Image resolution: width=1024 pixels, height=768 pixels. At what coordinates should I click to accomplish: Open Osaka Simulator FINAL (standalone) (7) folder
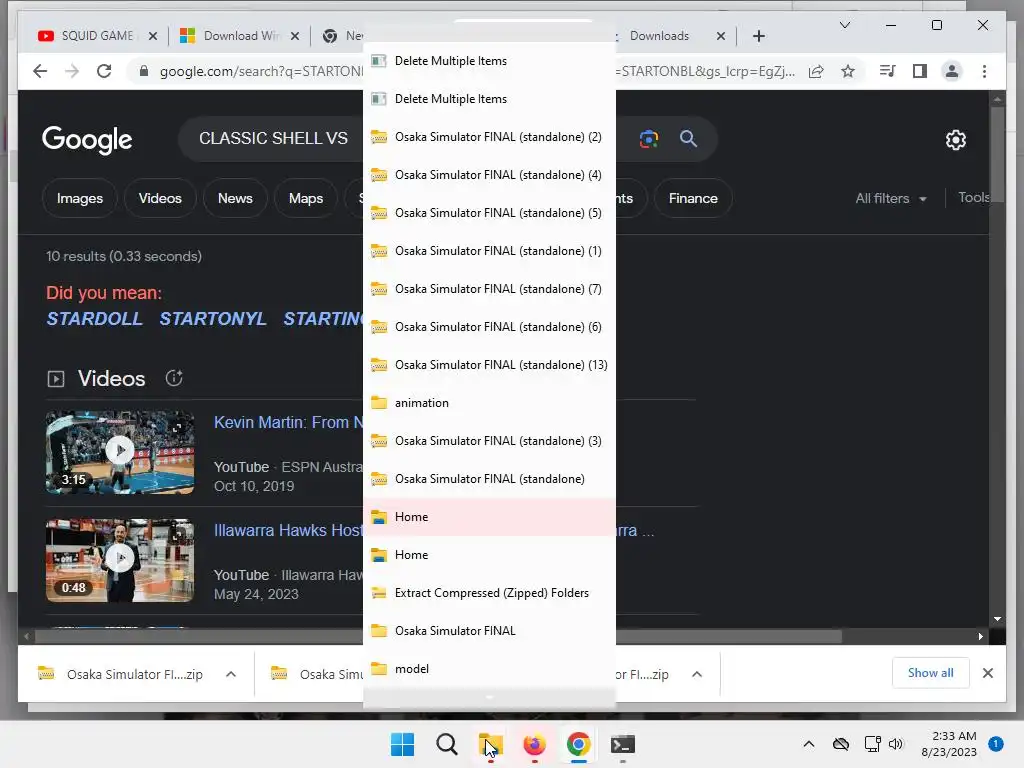(x=489, y=289)
